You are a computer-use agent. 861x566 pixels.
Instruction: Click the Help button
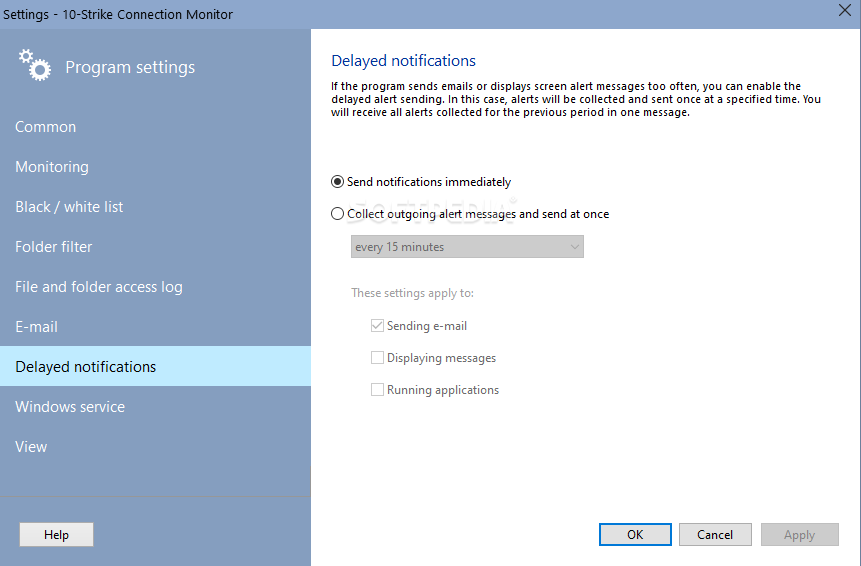[57, 535]
